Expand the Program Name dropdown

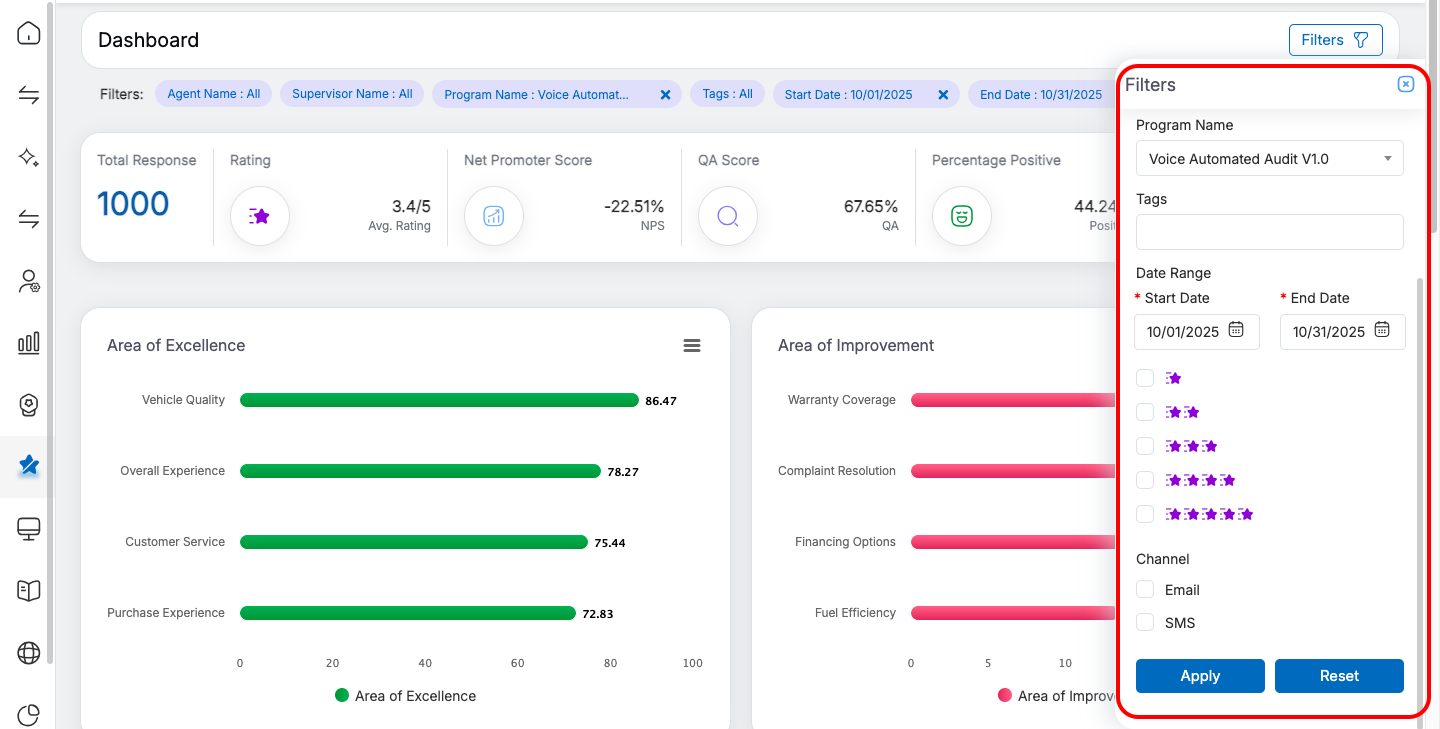(x=1269, y=158)
